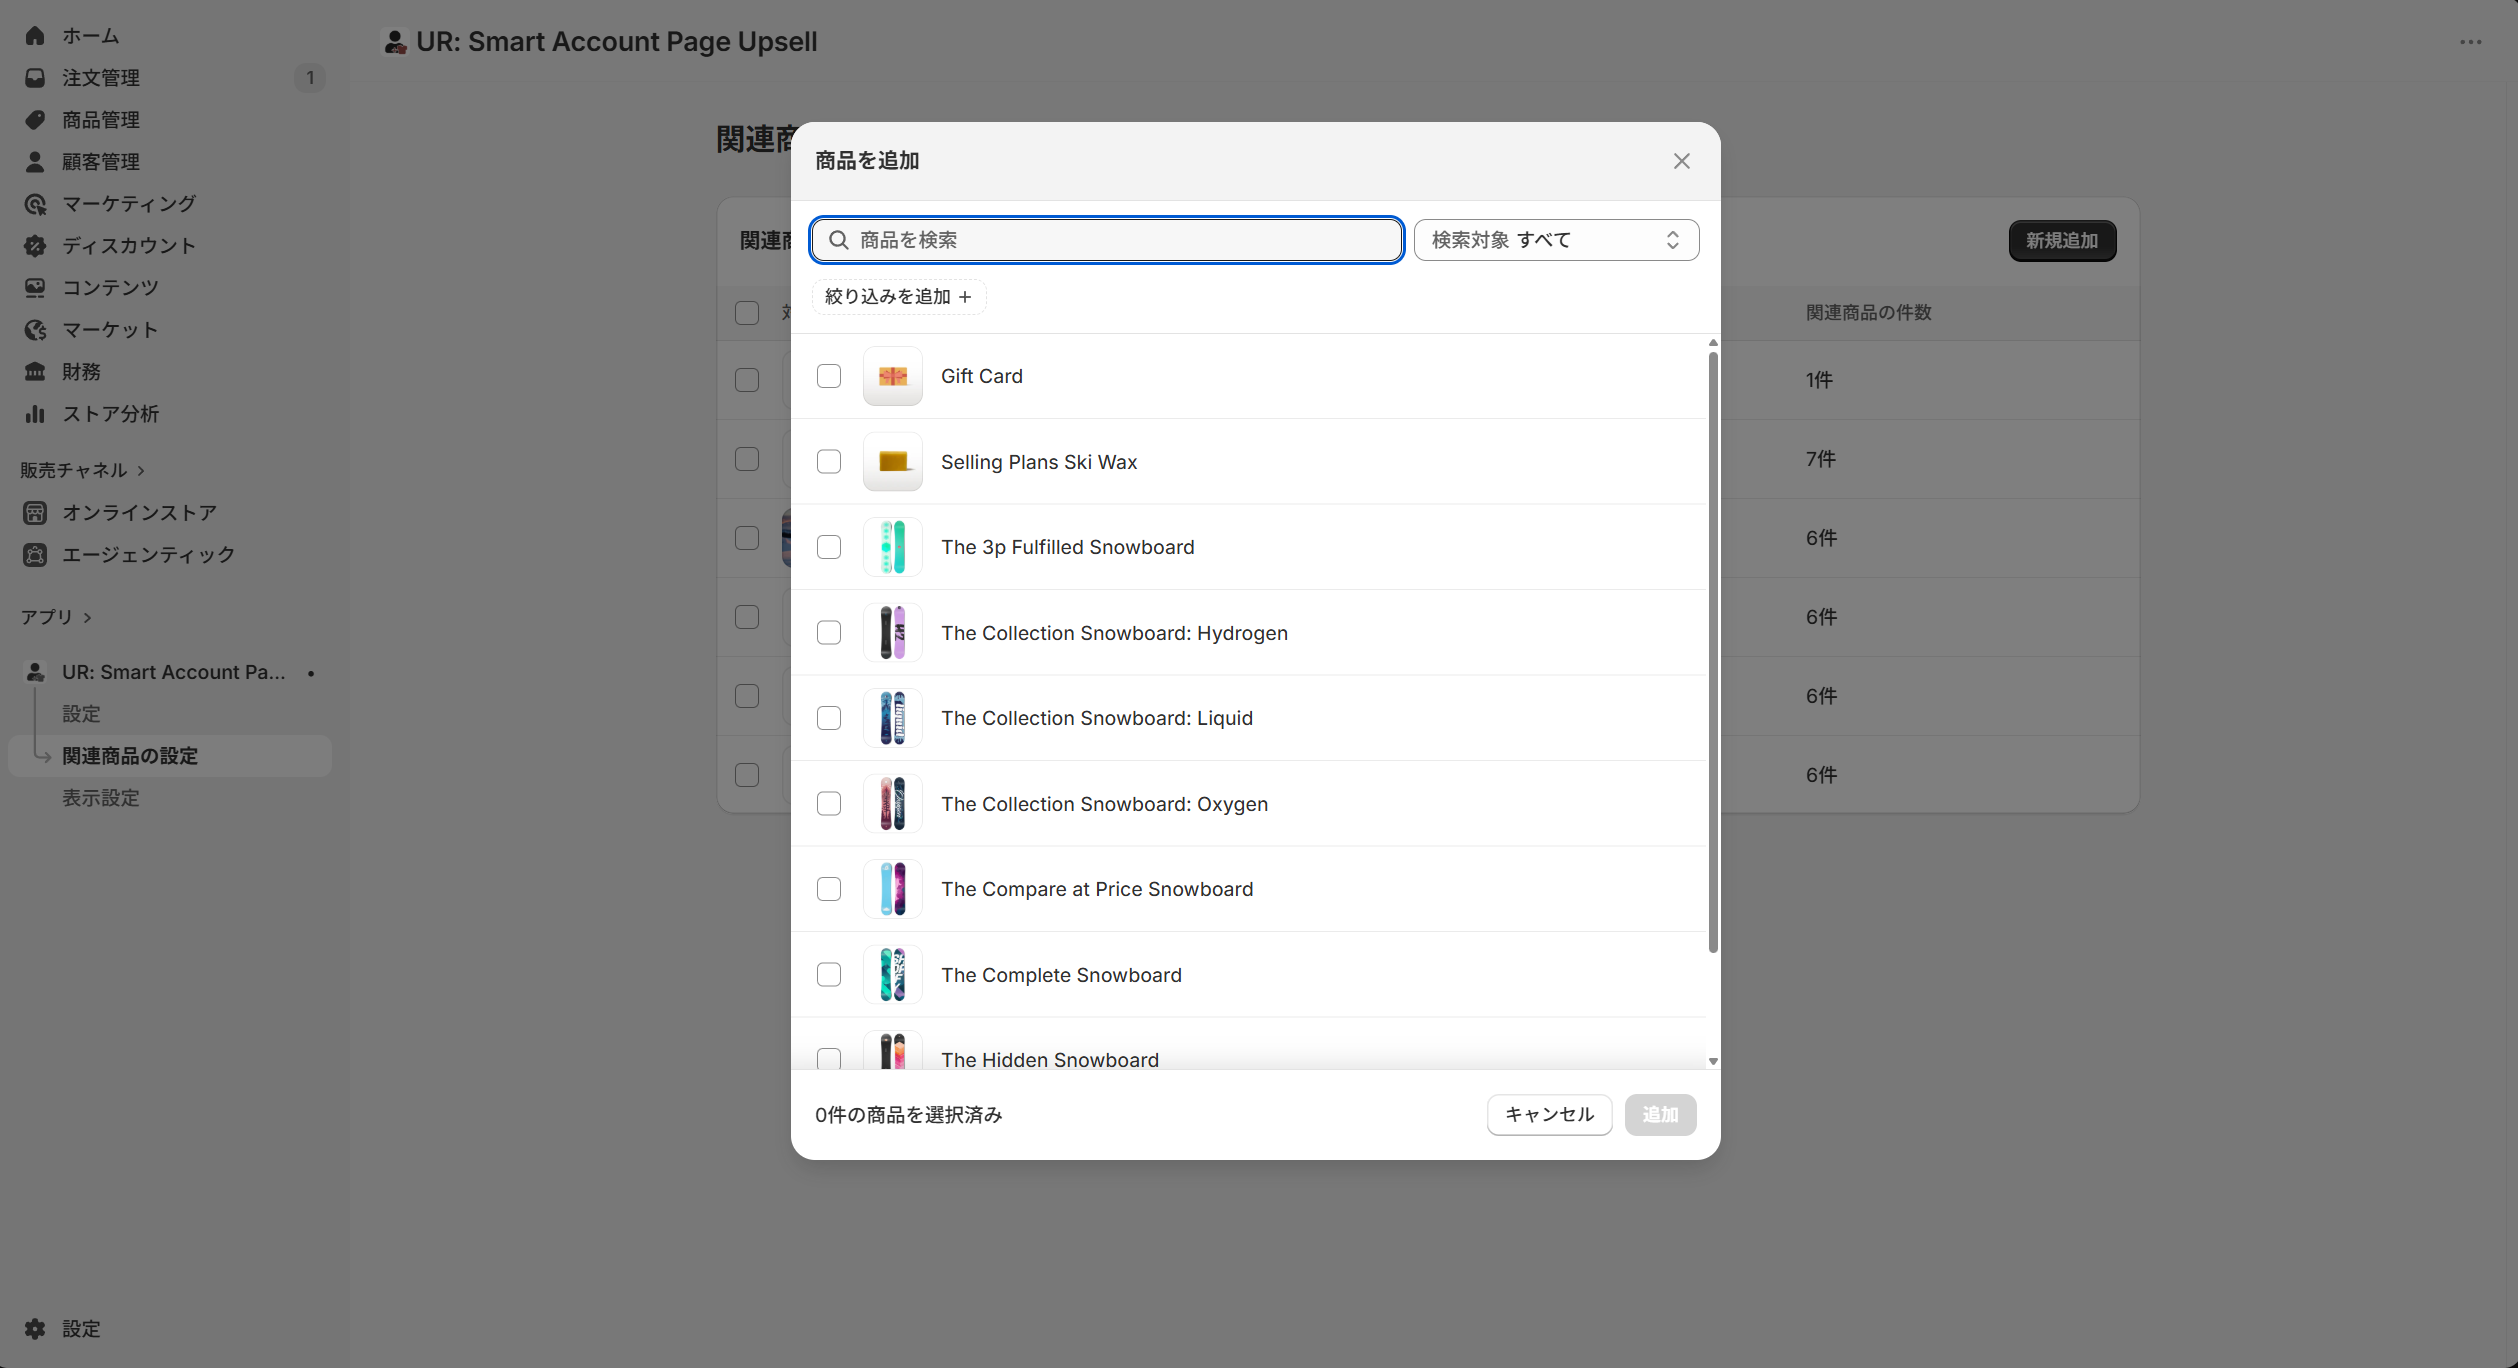Click the 商品を検索 search field

pyautogui.click(x=1106, y=240)
